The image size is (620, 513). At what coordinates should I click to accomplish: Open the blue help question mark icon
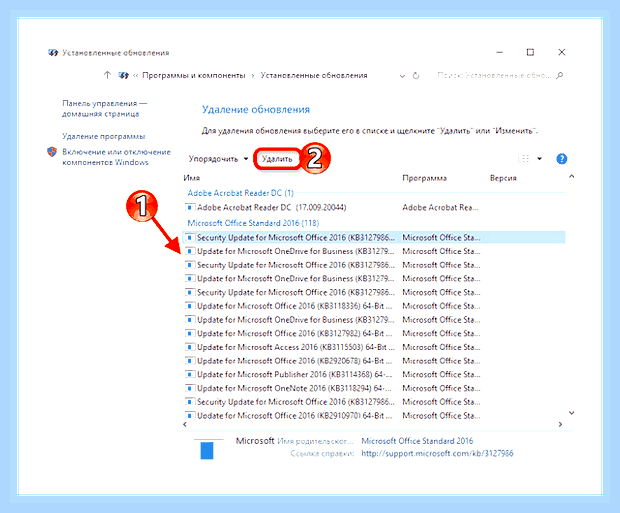click(x=561, y=159)
